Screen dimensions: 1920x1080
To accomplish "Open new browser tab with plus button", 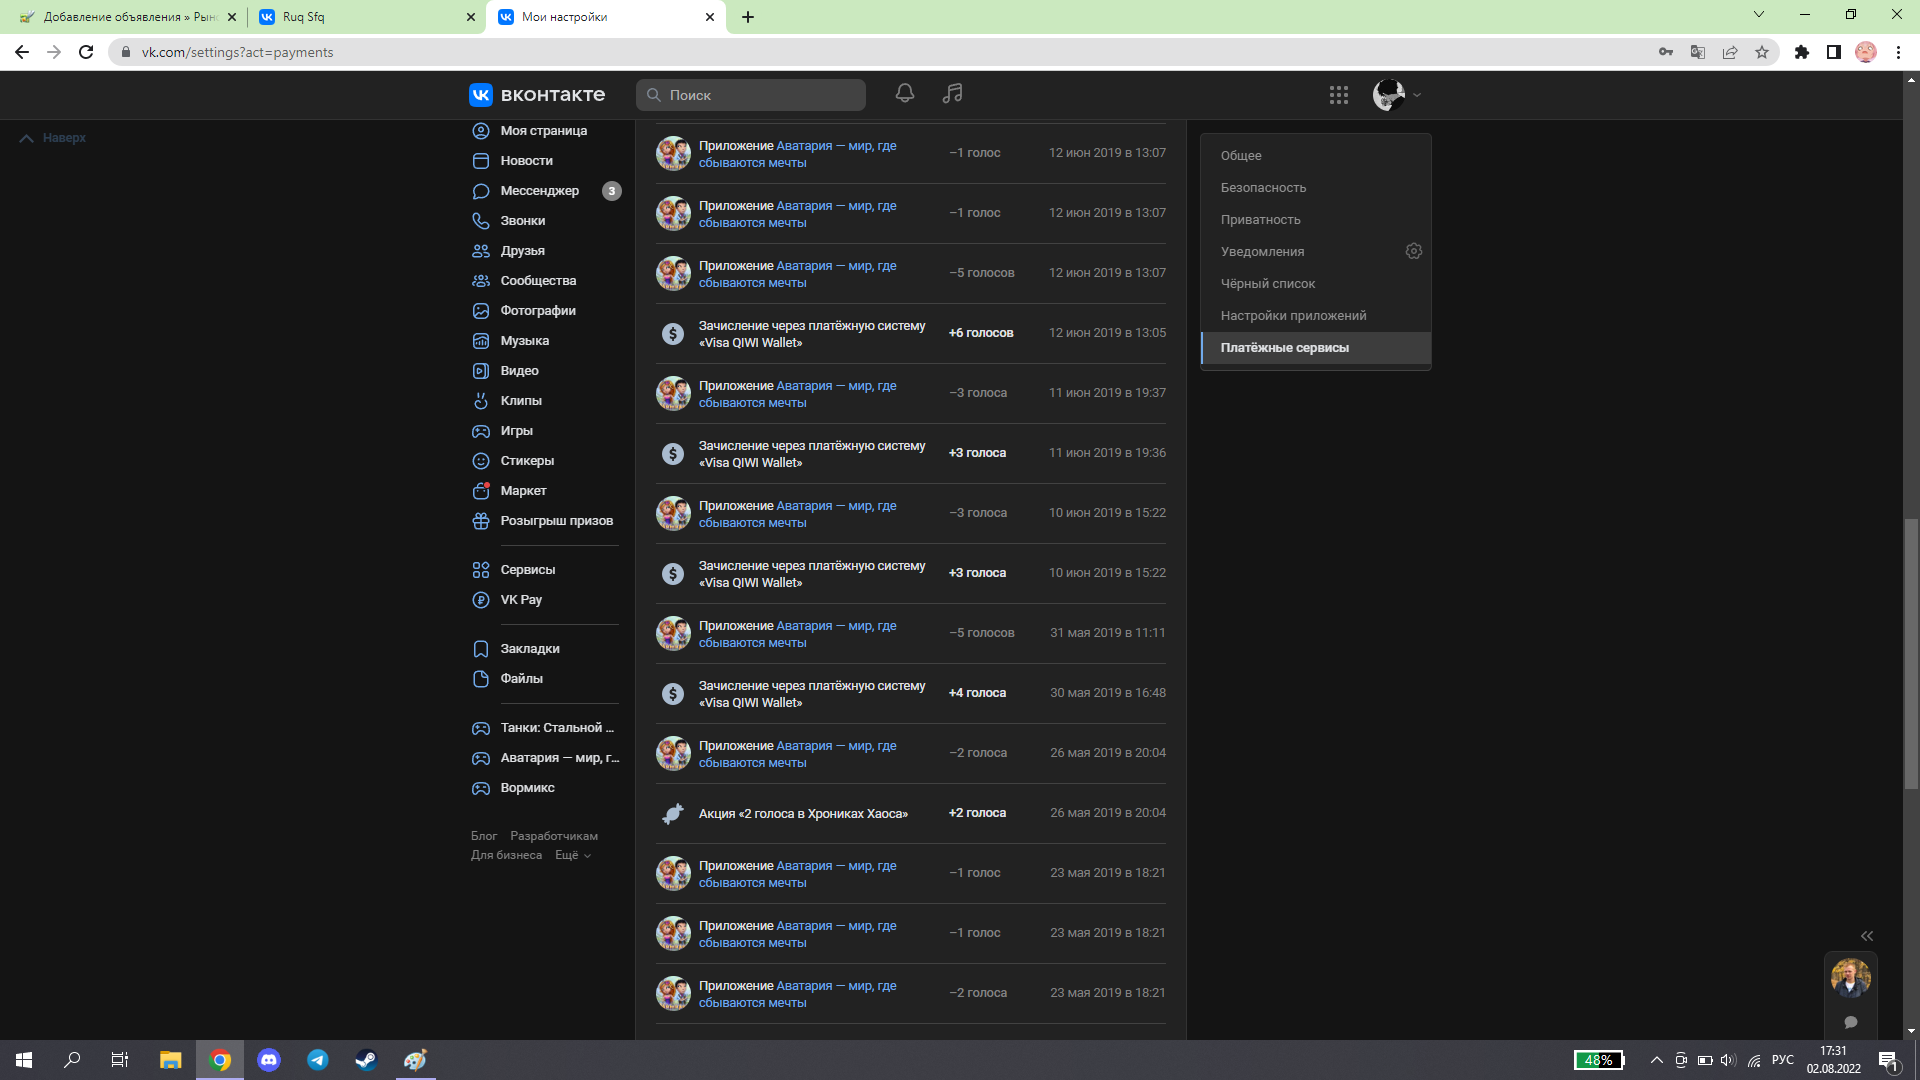I will point(747,17).
